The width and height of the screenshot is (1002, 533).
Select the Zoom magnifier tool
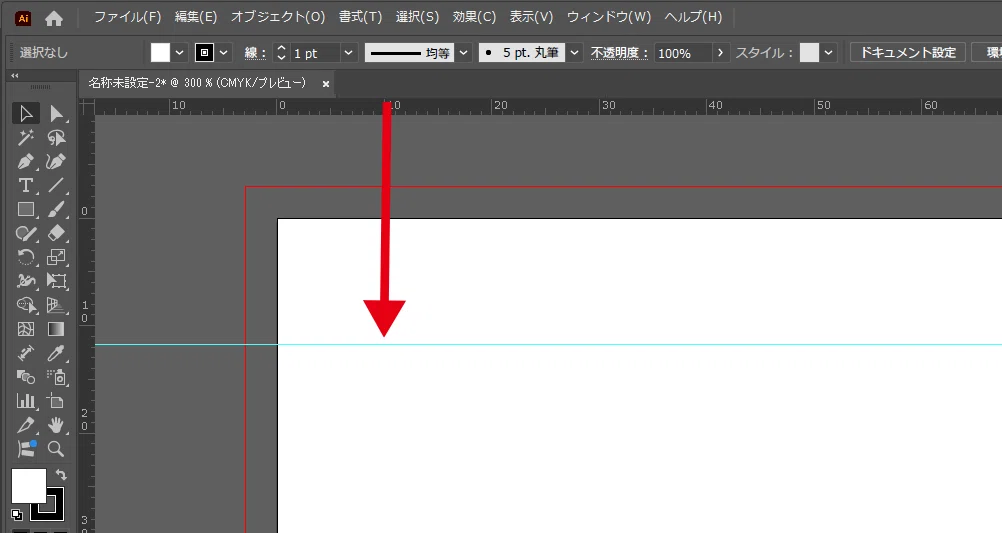[56, 449]
